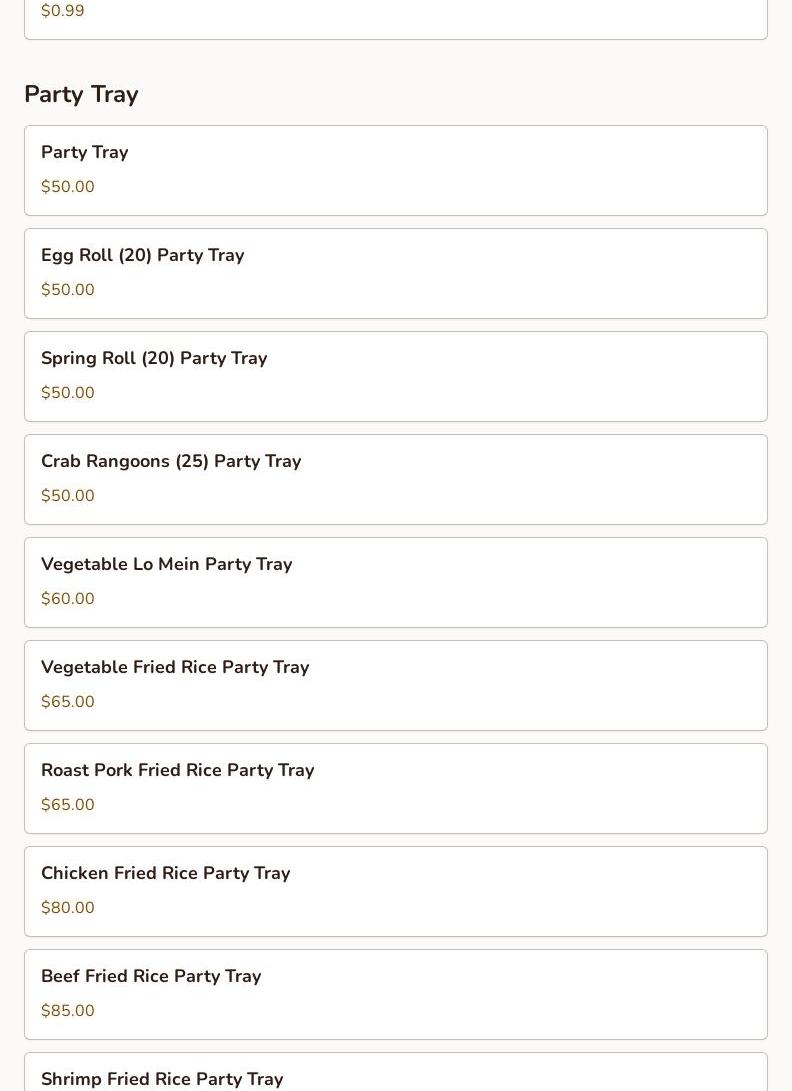This screenshot has height=1091, width=792.
Task: Open Shrimp Fried Rice Party Tray item
Action: [395, 1076]
